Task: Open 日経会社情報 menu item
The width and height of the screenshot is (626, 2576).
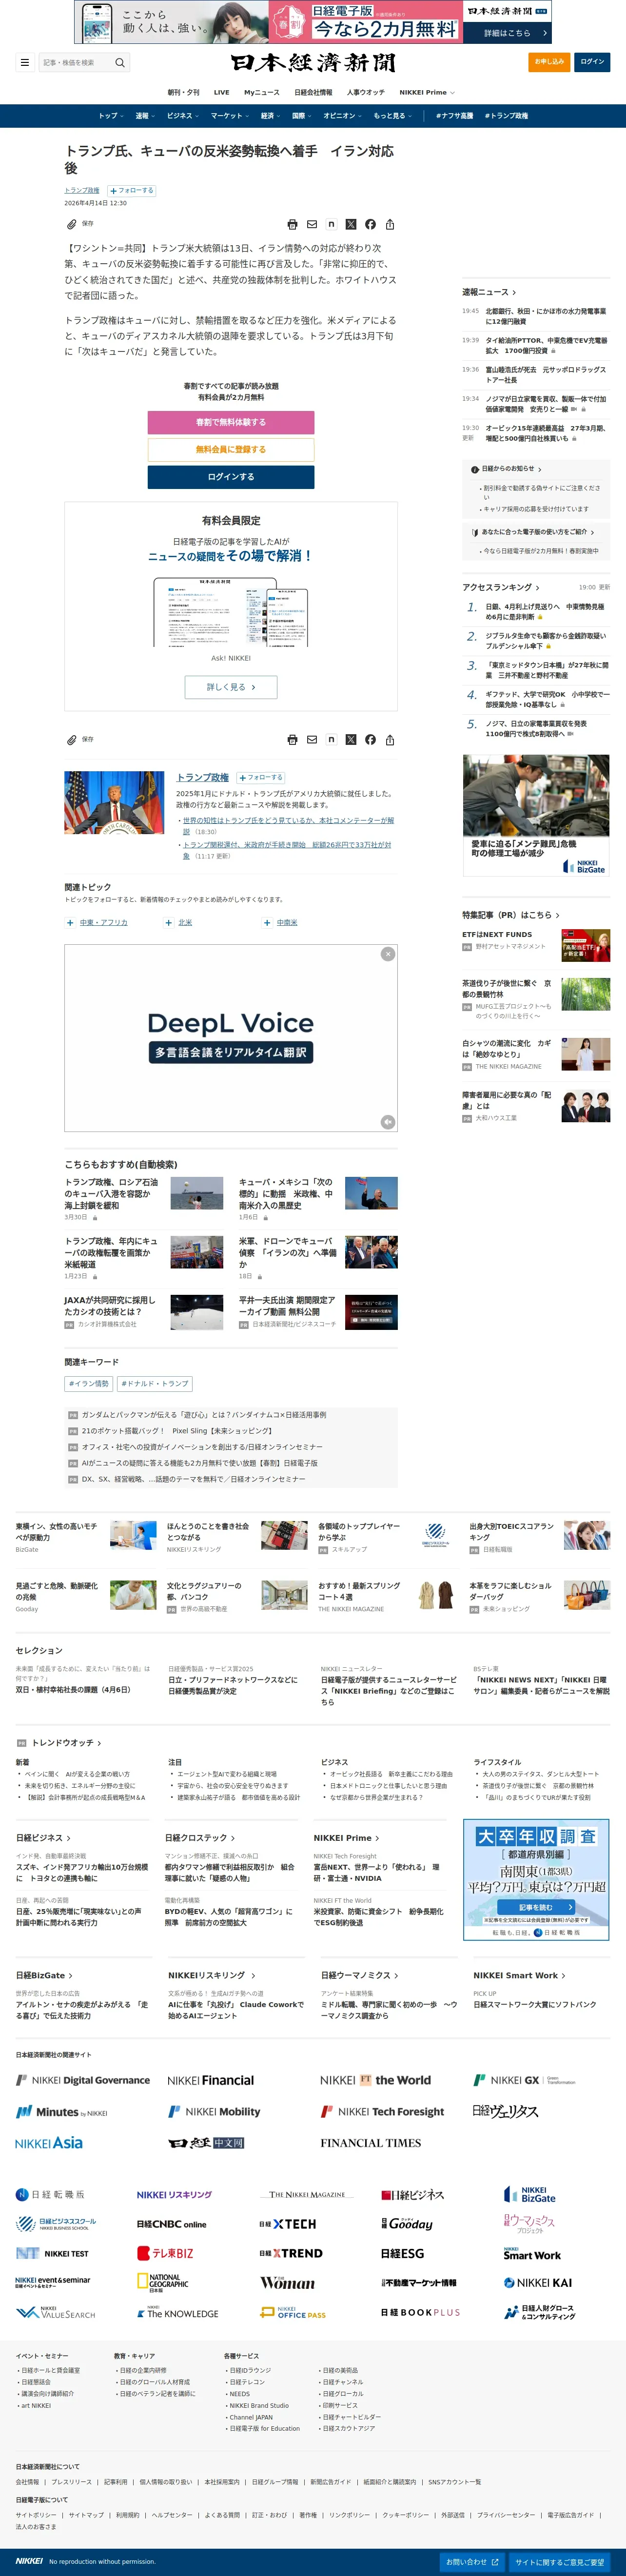Action: [x=313, y=92]
